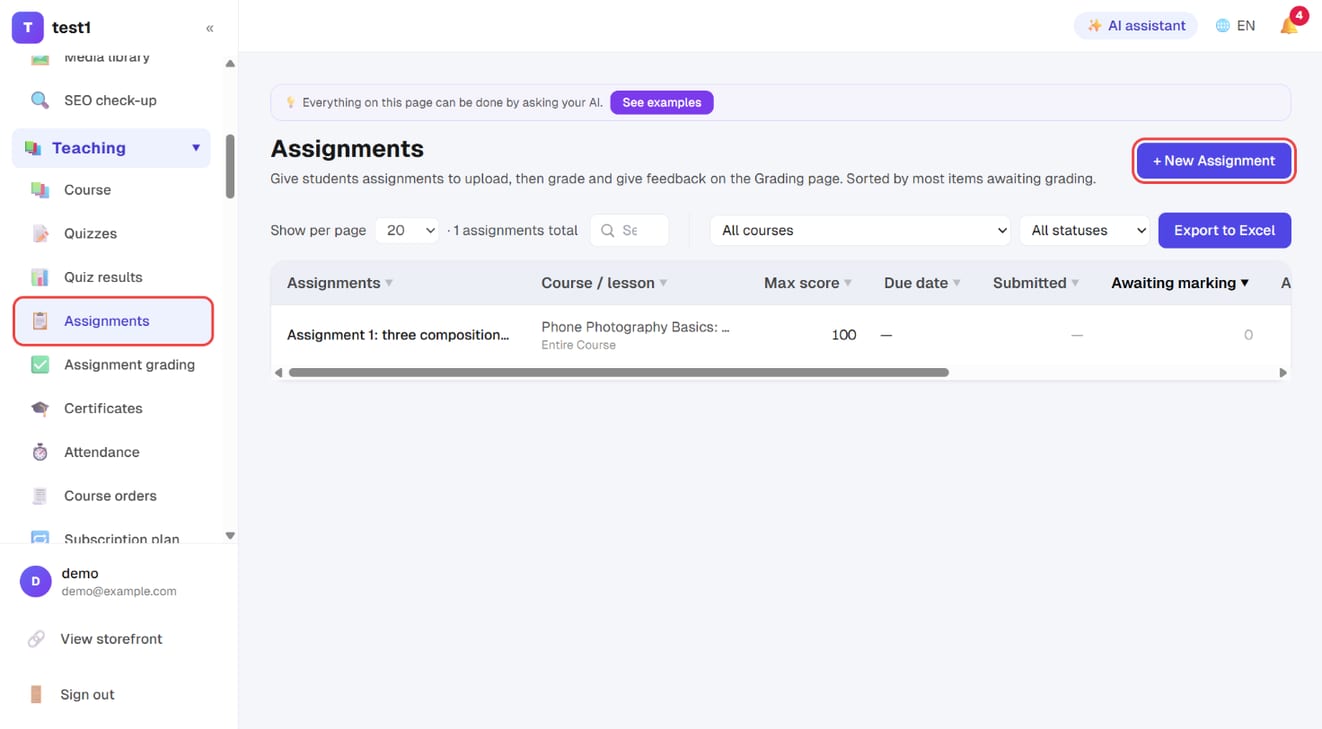Click the Quiz results chart icon
The image size is (1322, 729).
coord(40,277)
